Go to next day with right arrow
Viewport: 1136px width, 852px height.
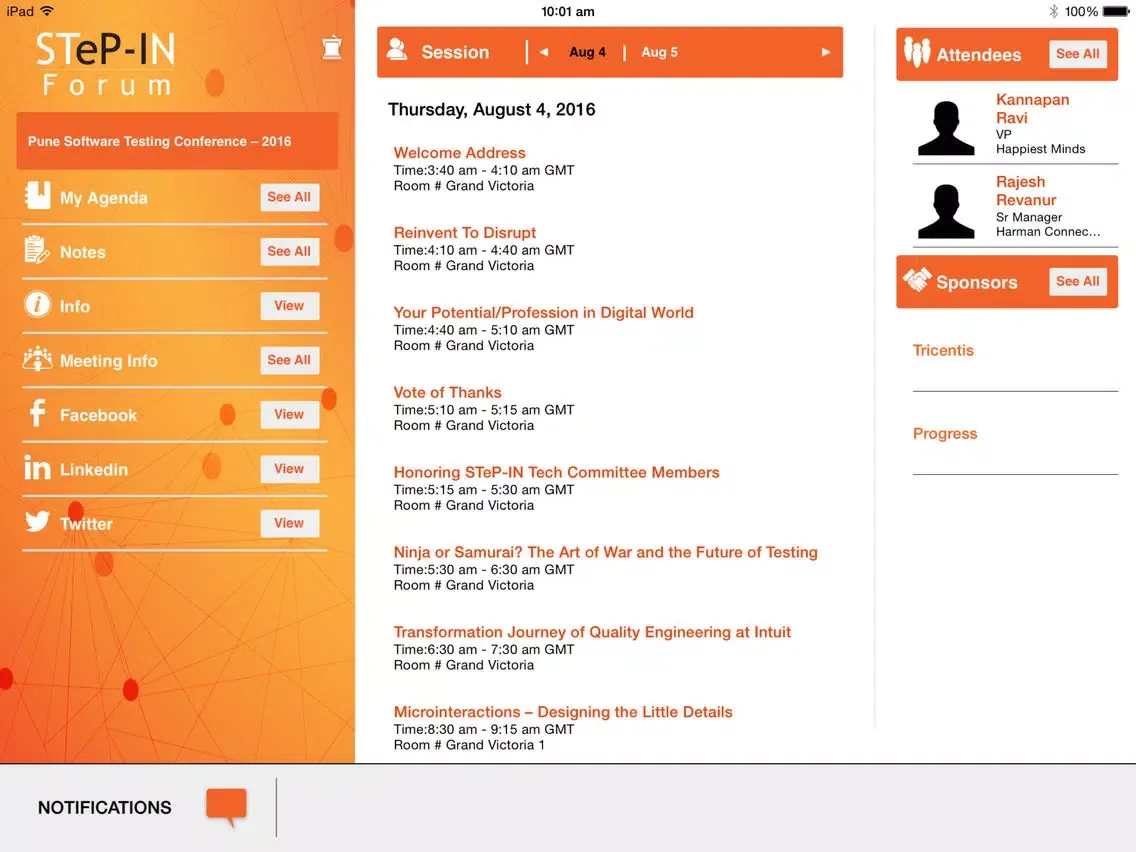coord(825,52)
